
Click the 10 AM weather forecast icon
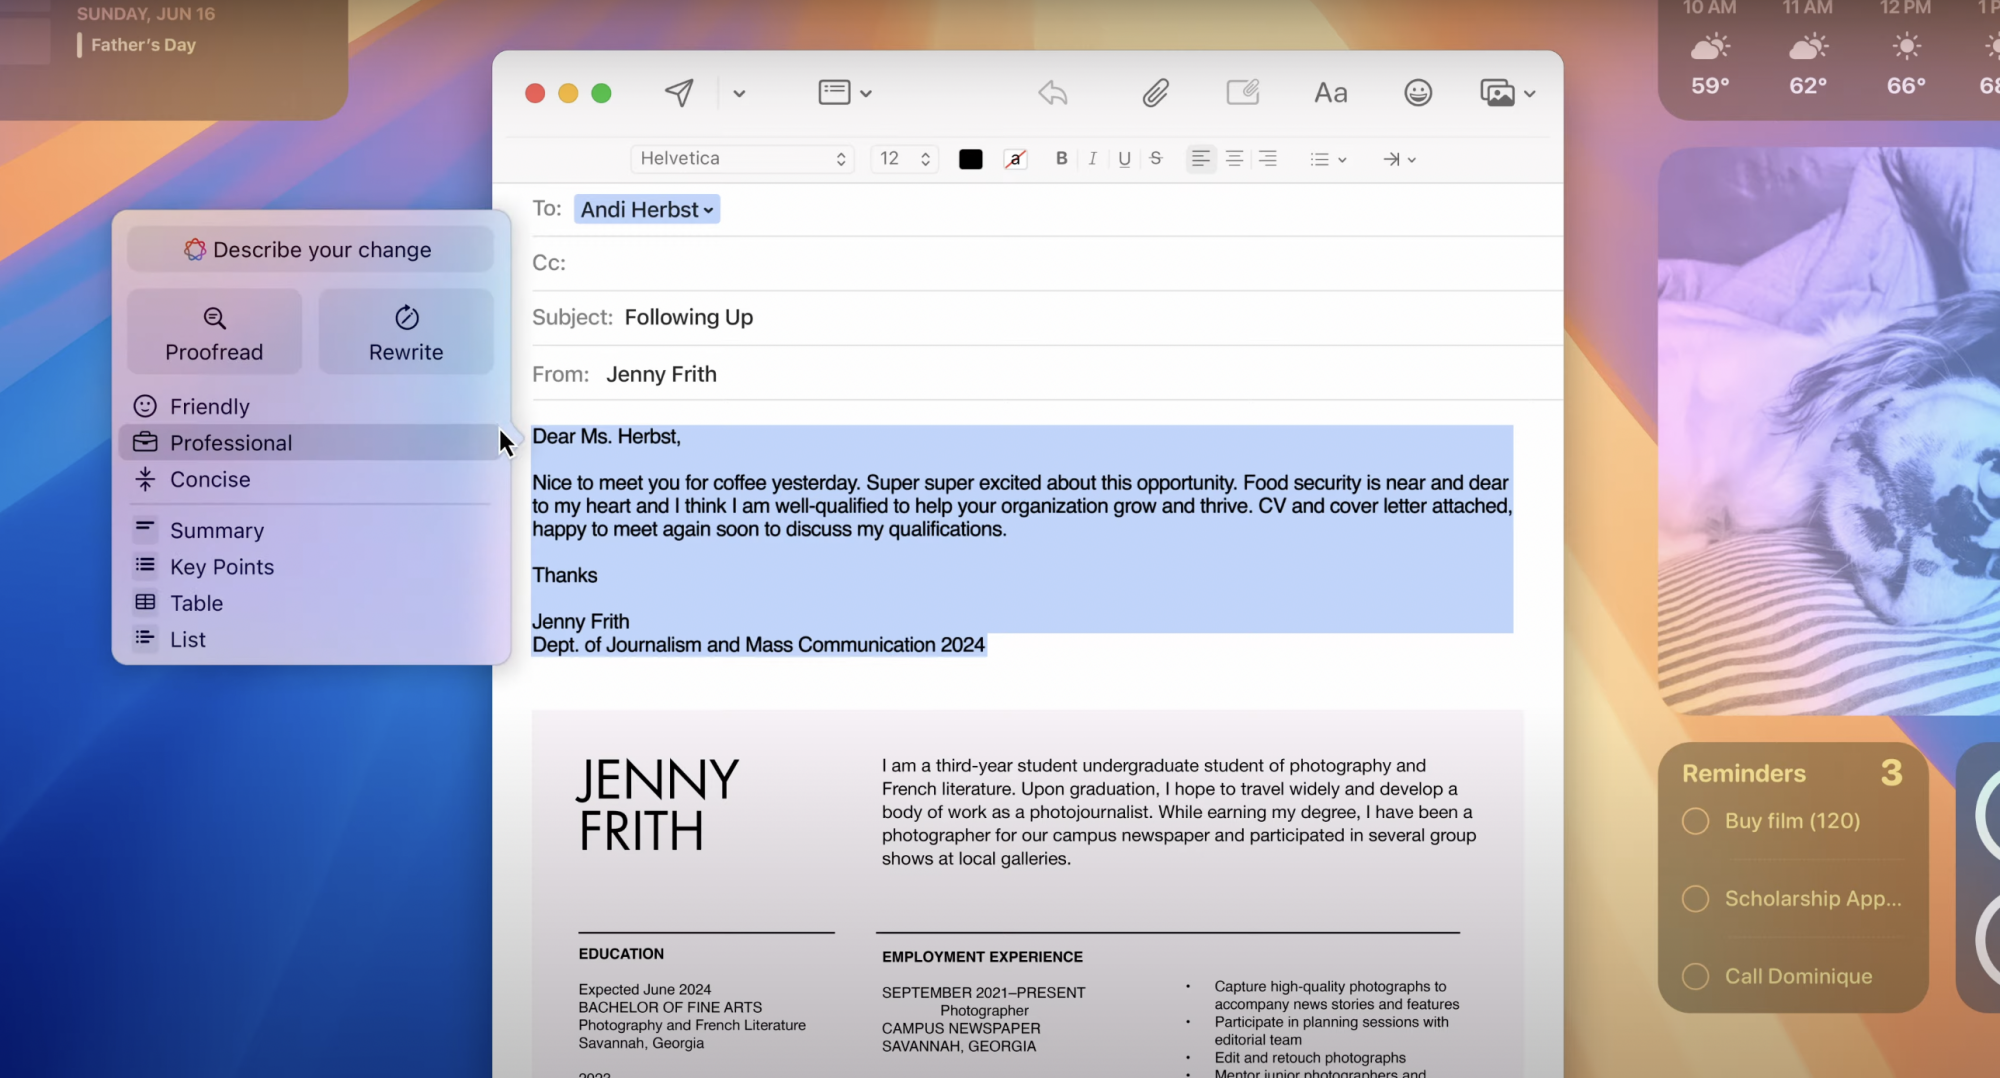point(1710,46)
